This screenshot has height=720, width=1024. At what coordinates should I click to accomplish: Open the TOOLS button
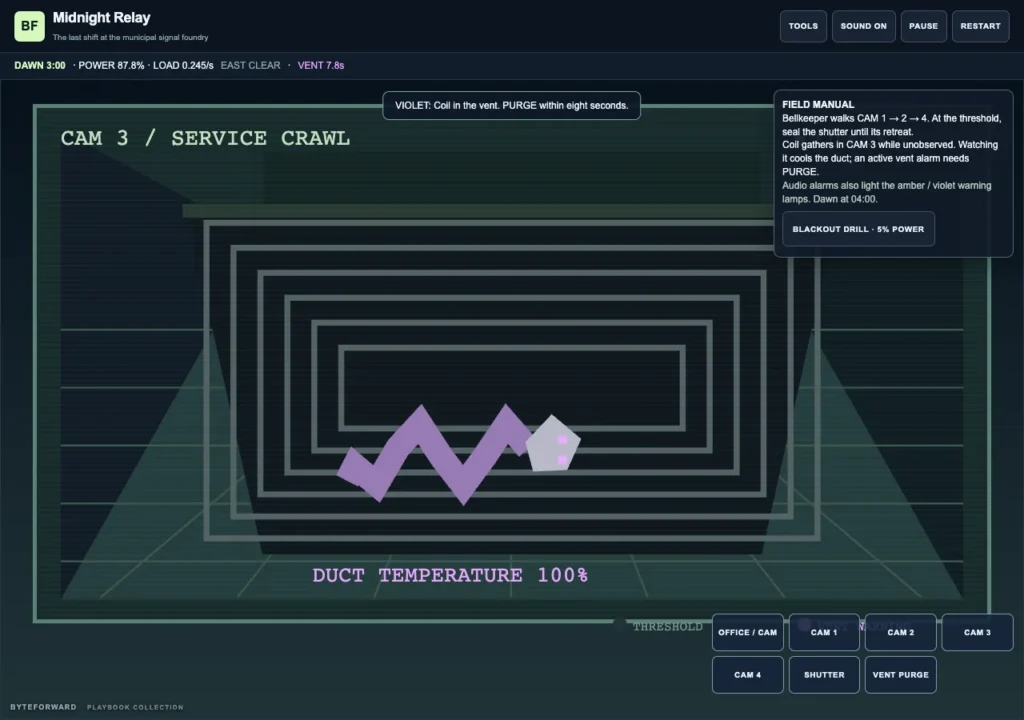coord(803,26)
